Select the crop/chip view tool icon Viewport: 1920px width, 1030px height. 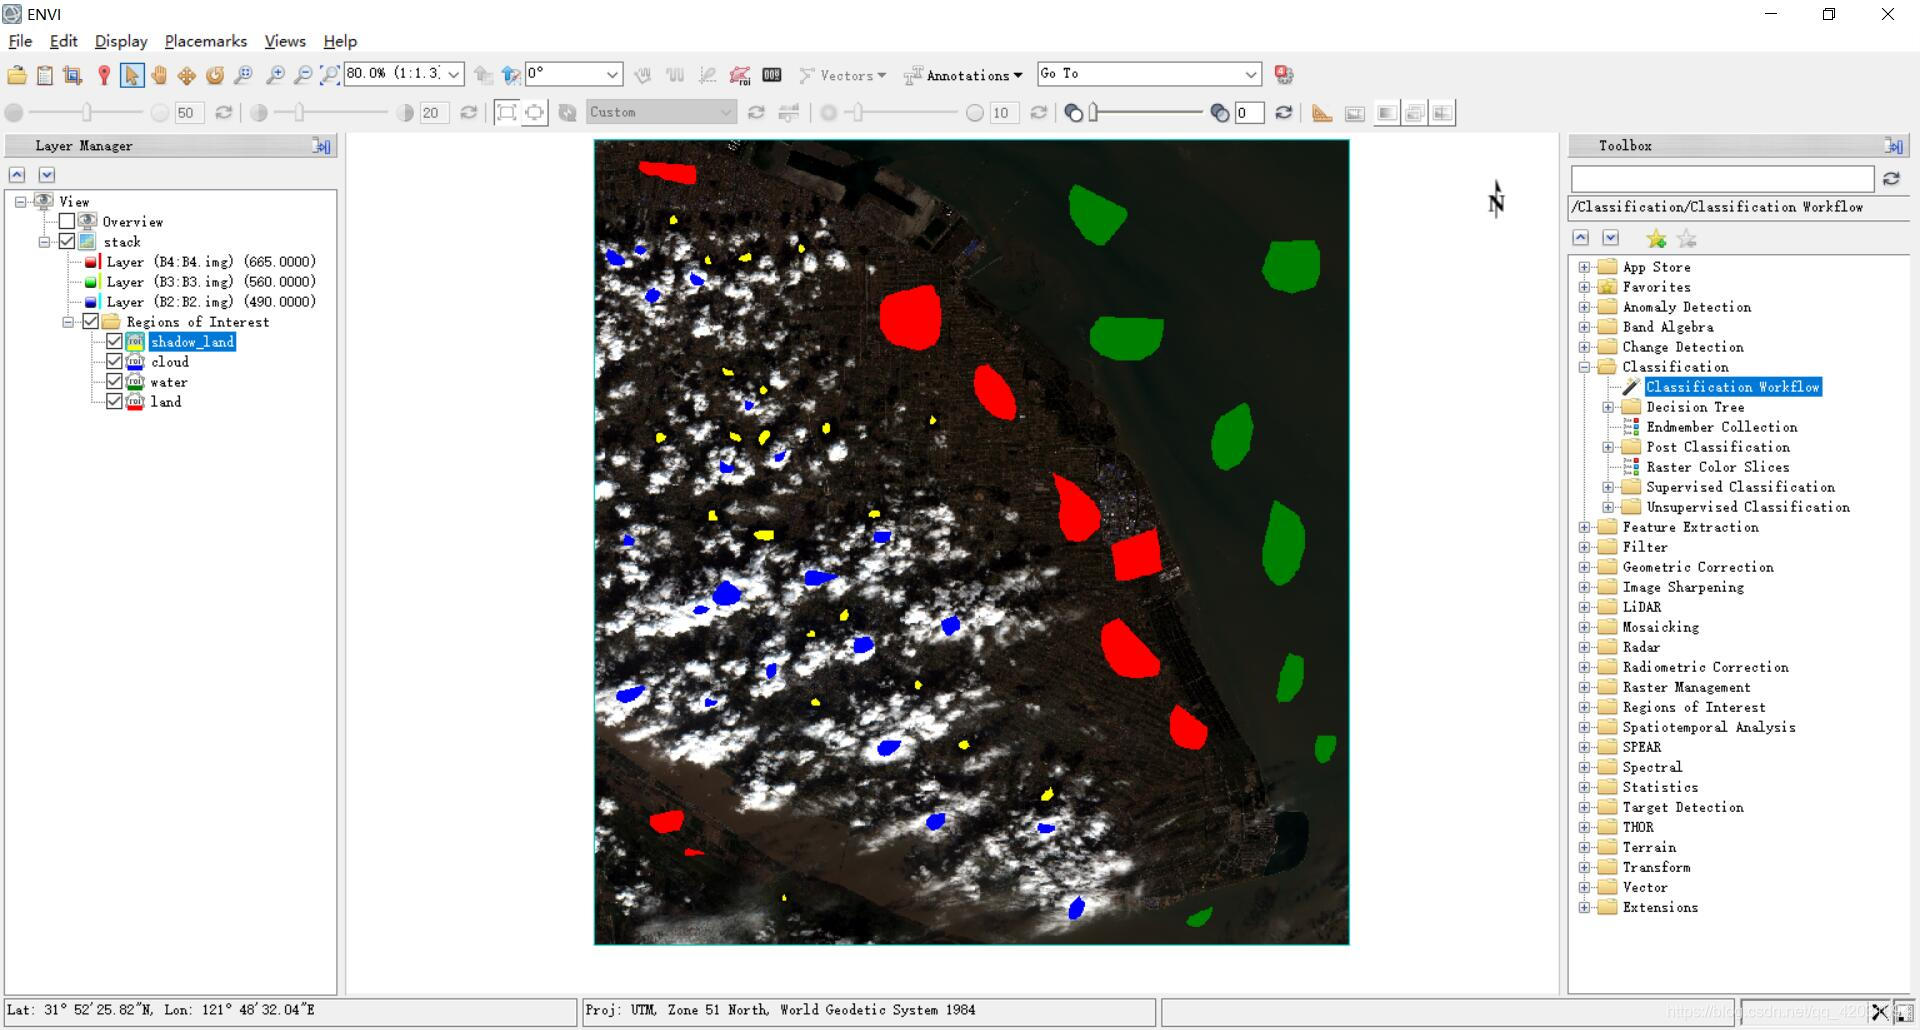[x=72, y=75]
